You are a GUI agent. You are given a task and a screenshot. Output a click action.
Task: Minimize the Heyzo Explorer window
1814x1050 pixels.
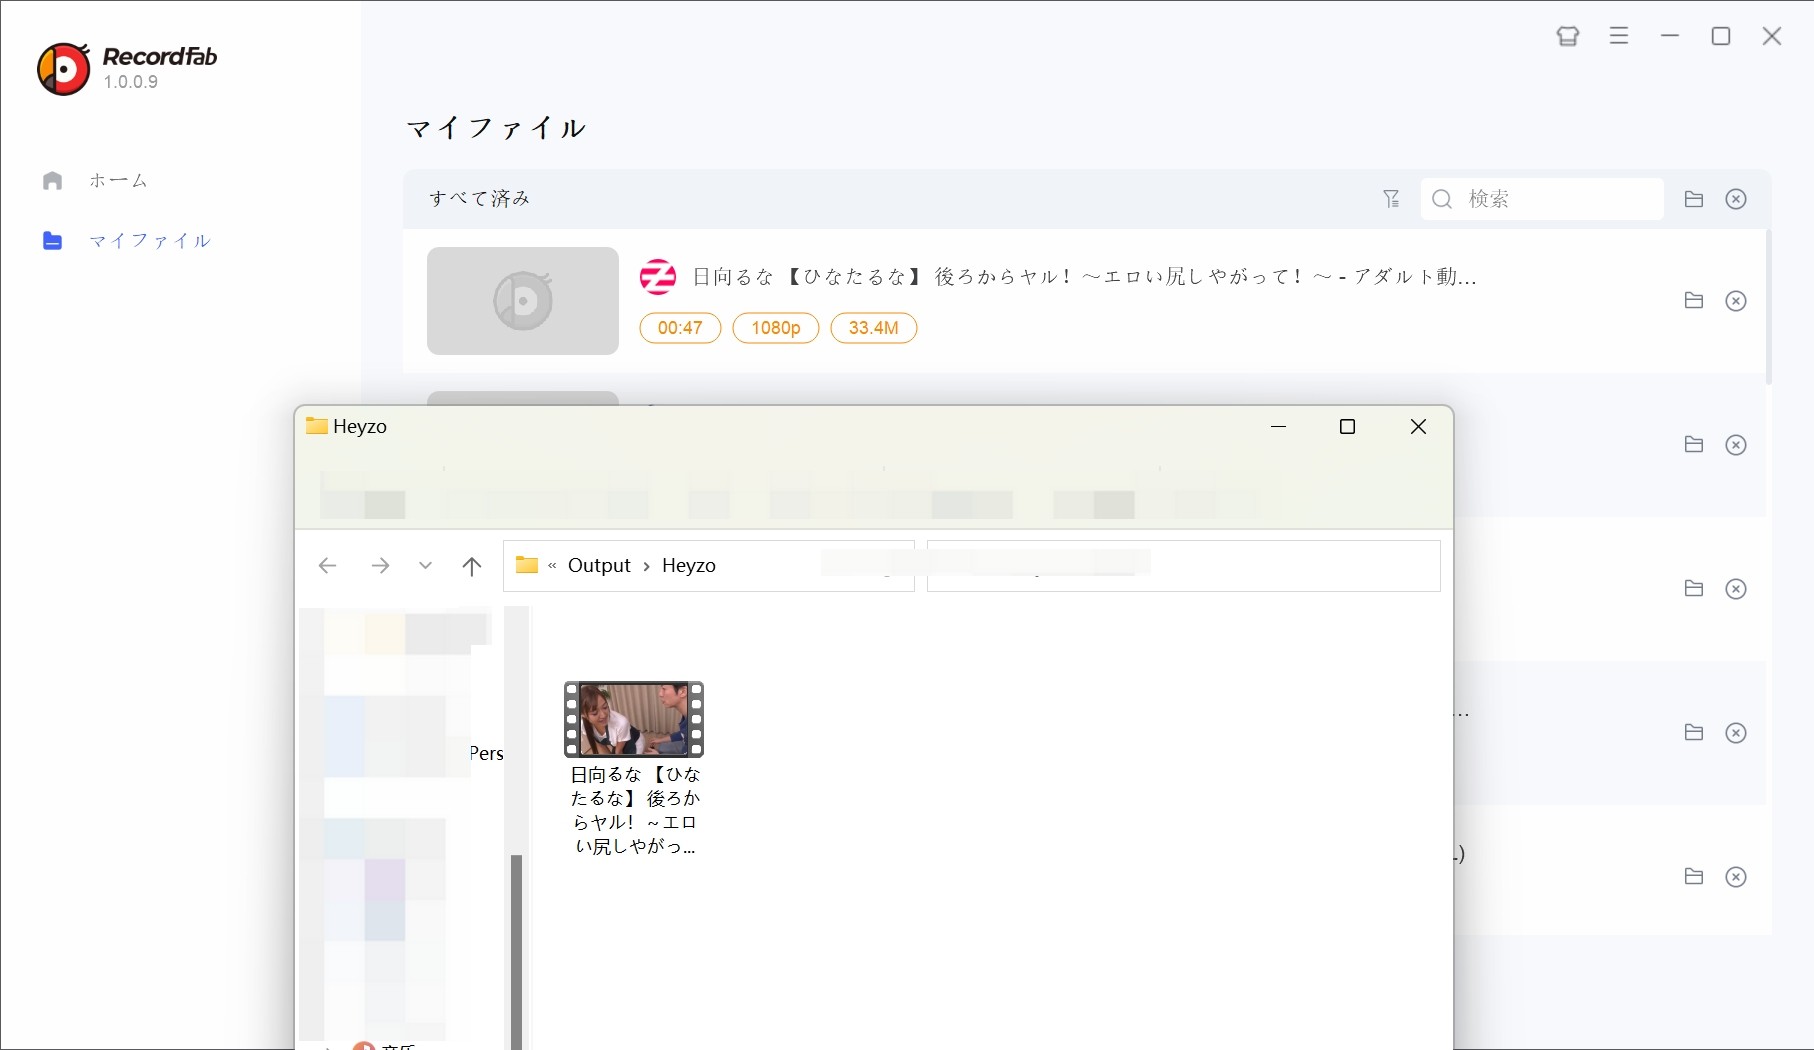1278,427
